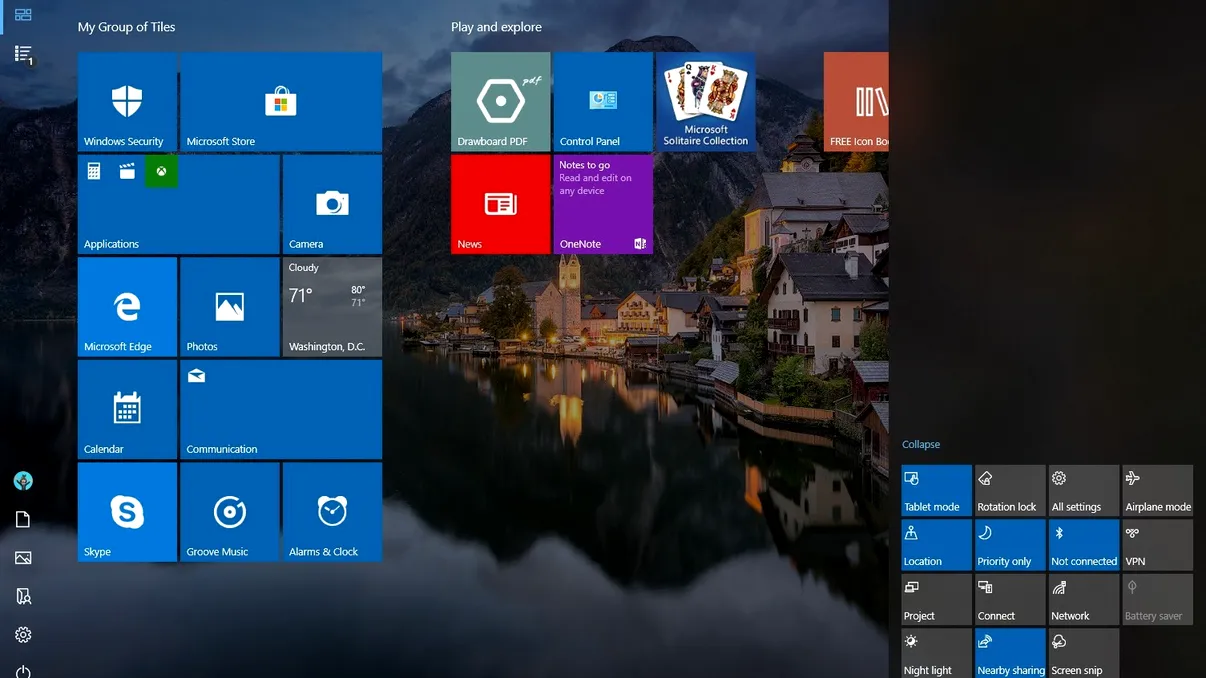Start Microsoft Solitaire Collection

pyautogui.click(x=705, y=100)
